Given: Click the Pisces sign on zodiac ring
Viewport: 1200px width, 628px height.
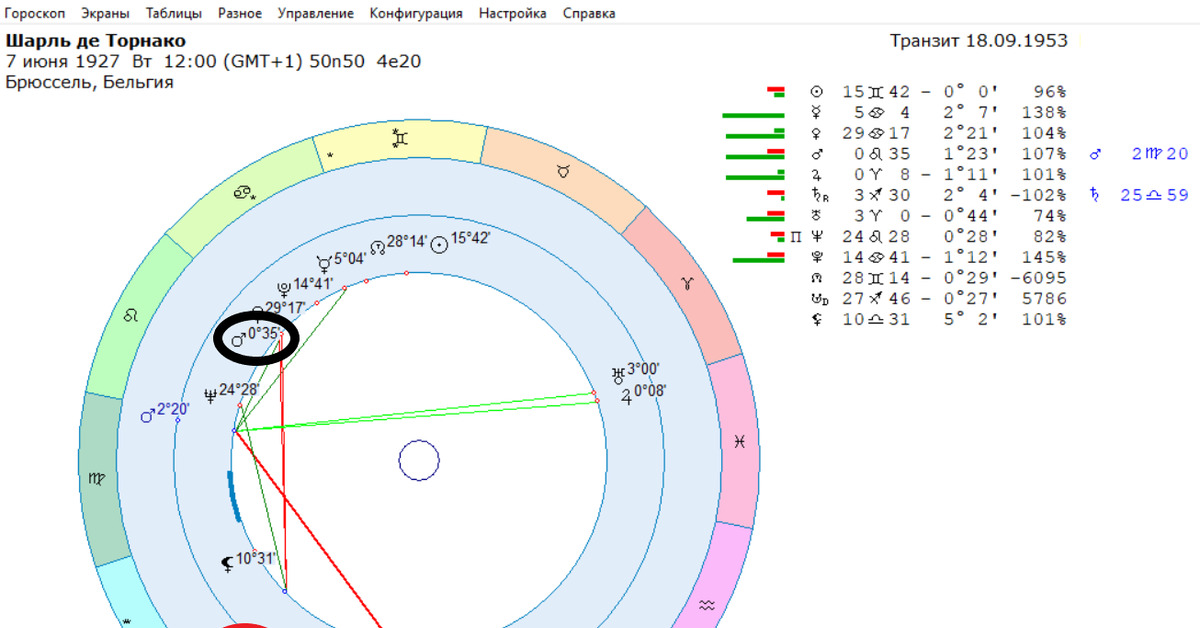Looking at the screenshot, I should click(x=739, y=441).
